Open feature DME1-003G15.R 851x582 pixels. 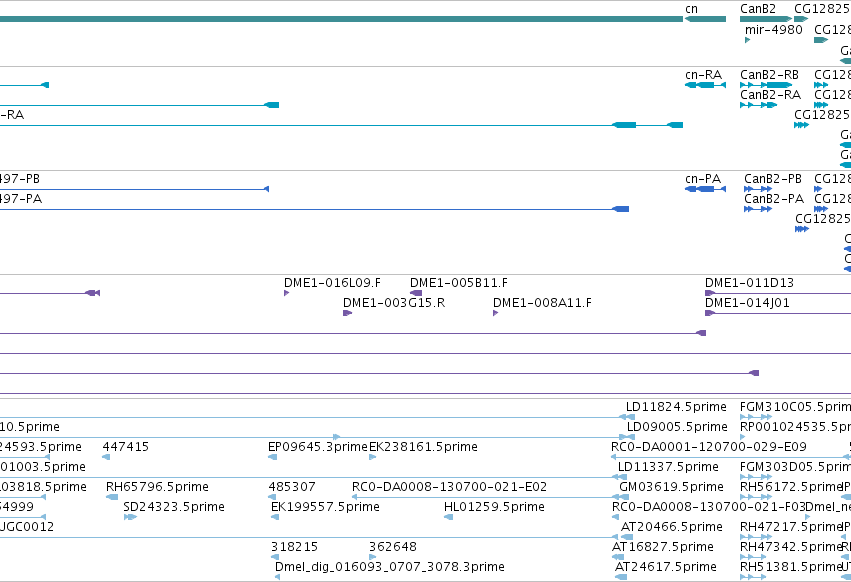[394, 303]
